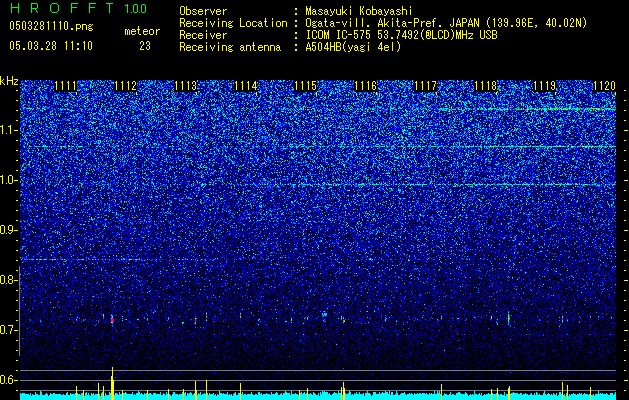Click the 0.8 frequency axis label
This screenshot has height=400, width=629.
tap(8, 280)
